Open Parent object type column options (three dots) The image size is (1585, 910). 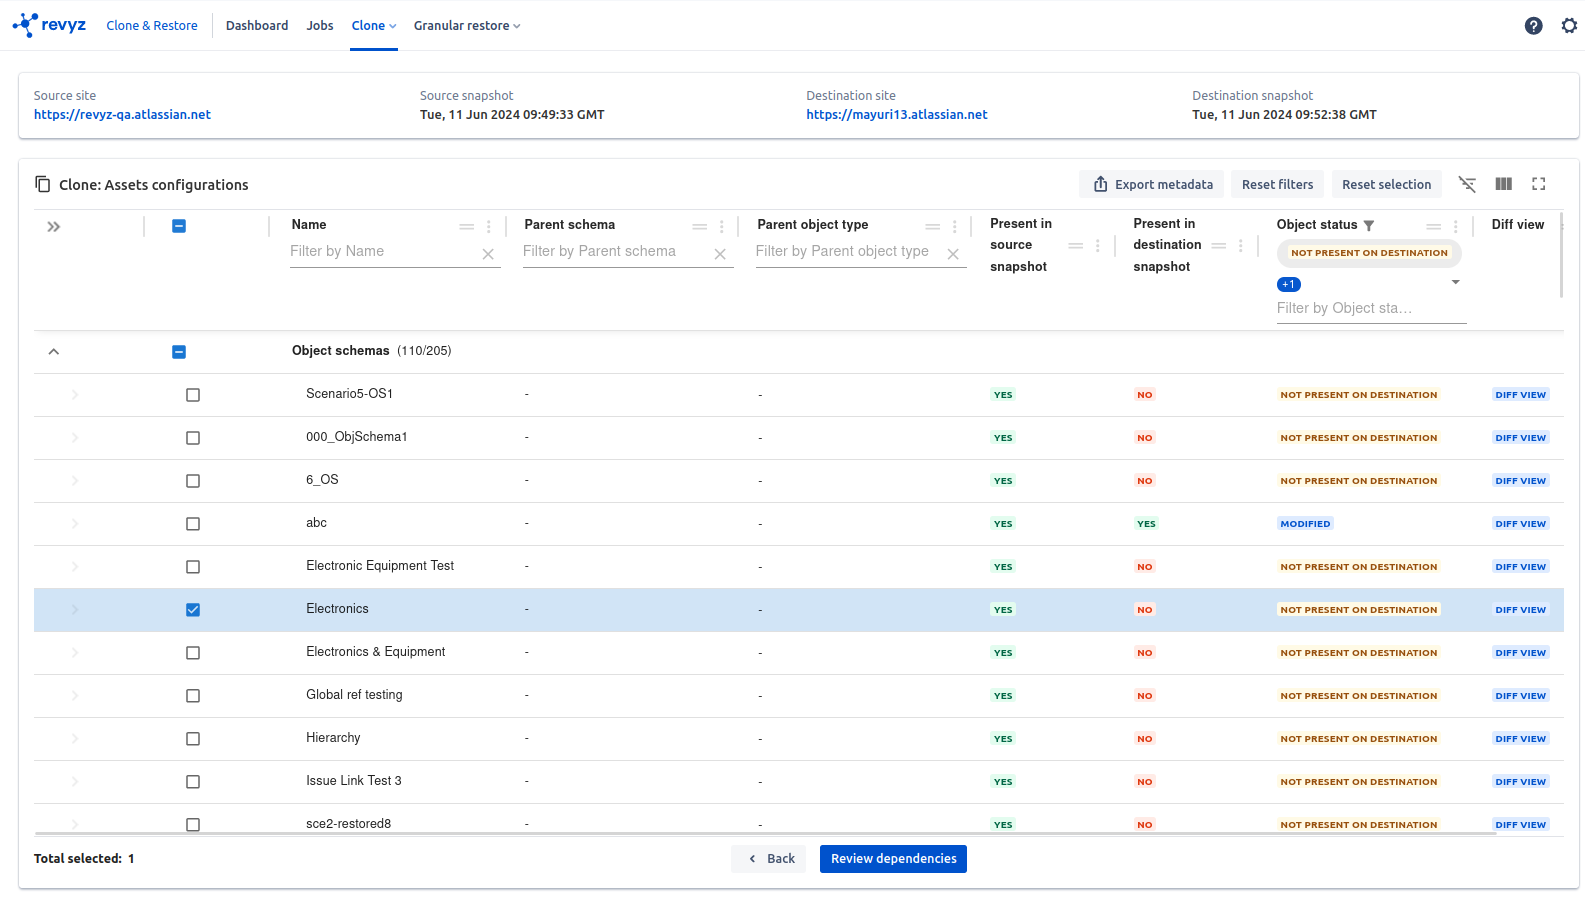pyautogui.click(x=955, y=227)
